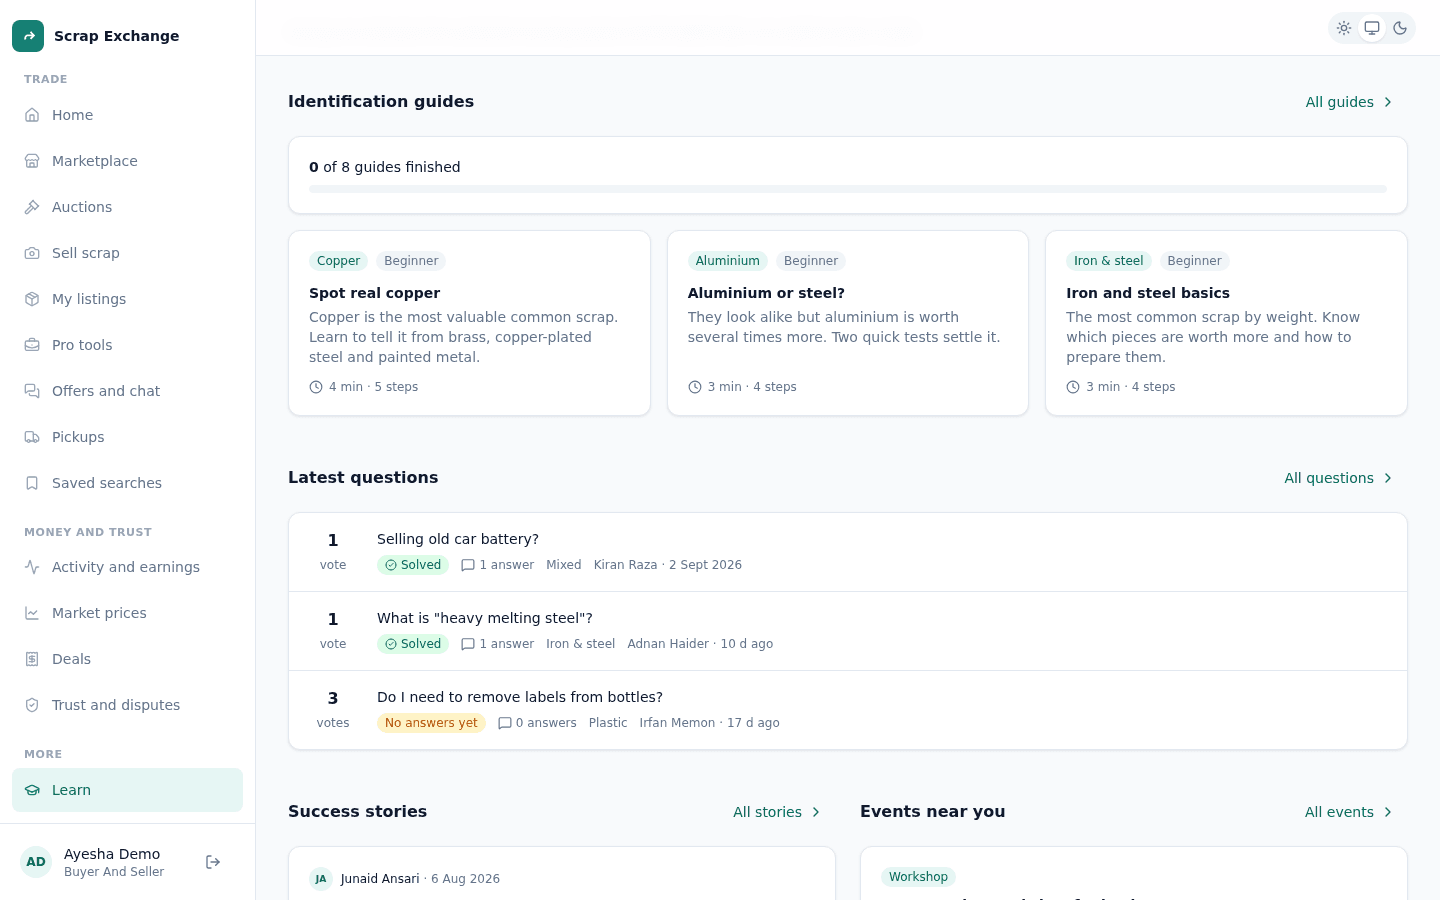Select the system theme monitor option

1372,28
